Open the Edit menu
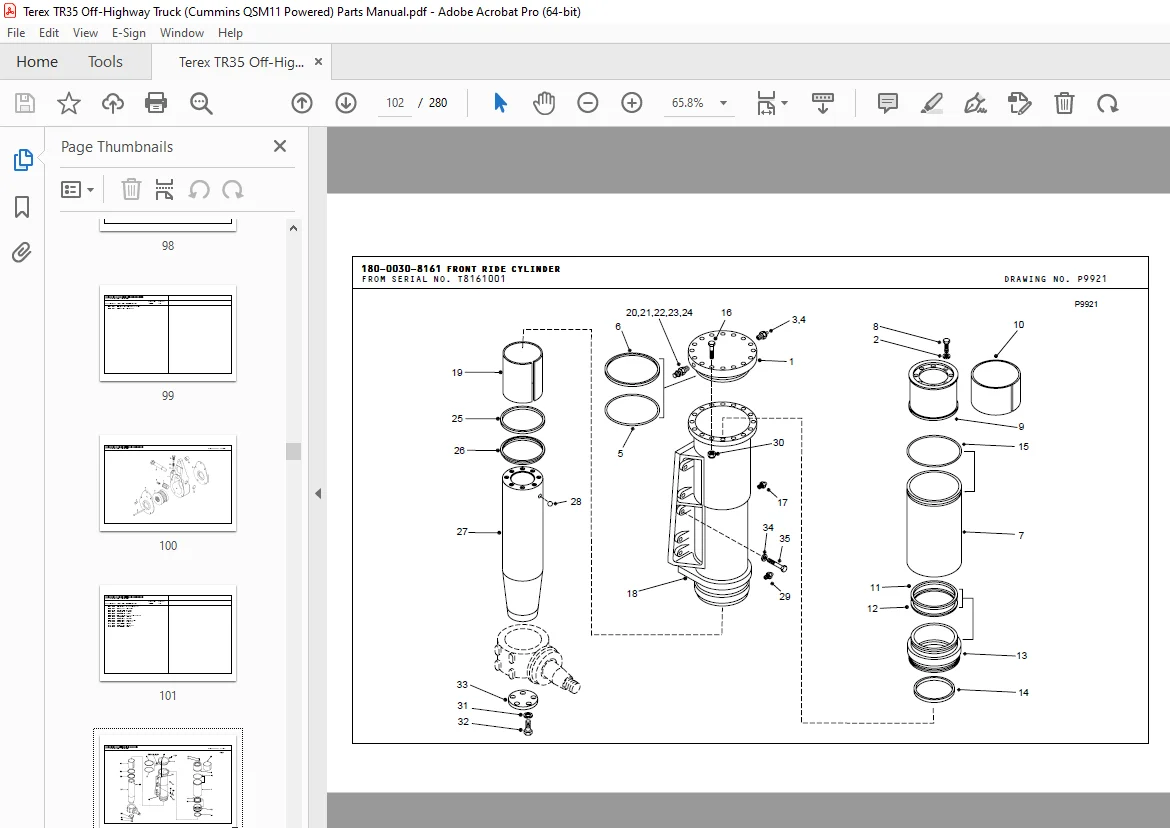 (49, 33)
